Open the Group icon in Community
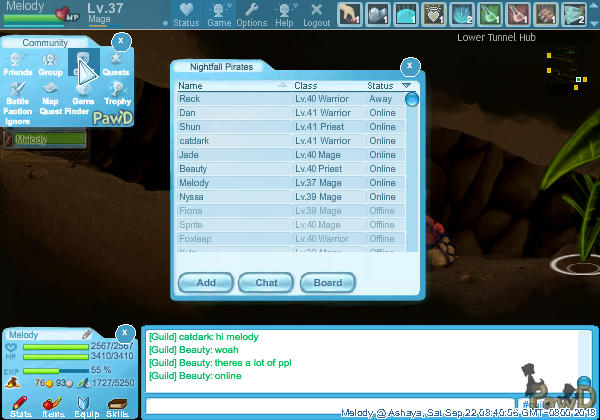 (x=50, y=64)
